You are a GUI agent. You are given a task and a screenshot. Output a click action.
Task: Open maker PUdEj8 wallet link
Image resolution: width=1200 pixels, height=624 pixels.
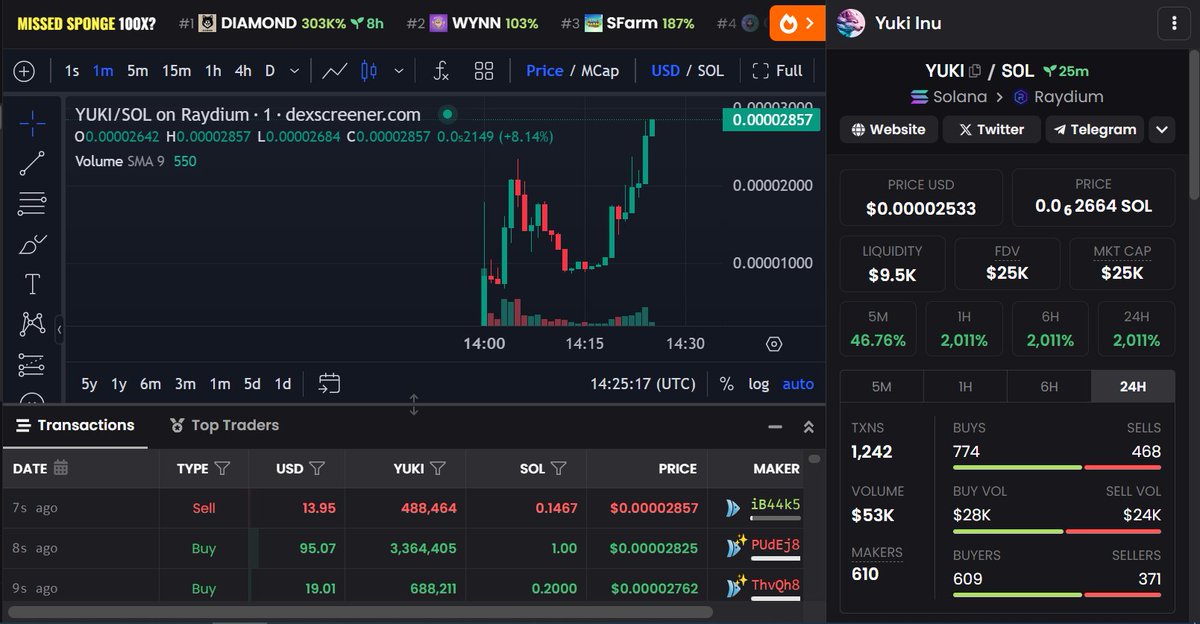coord(775,545)
